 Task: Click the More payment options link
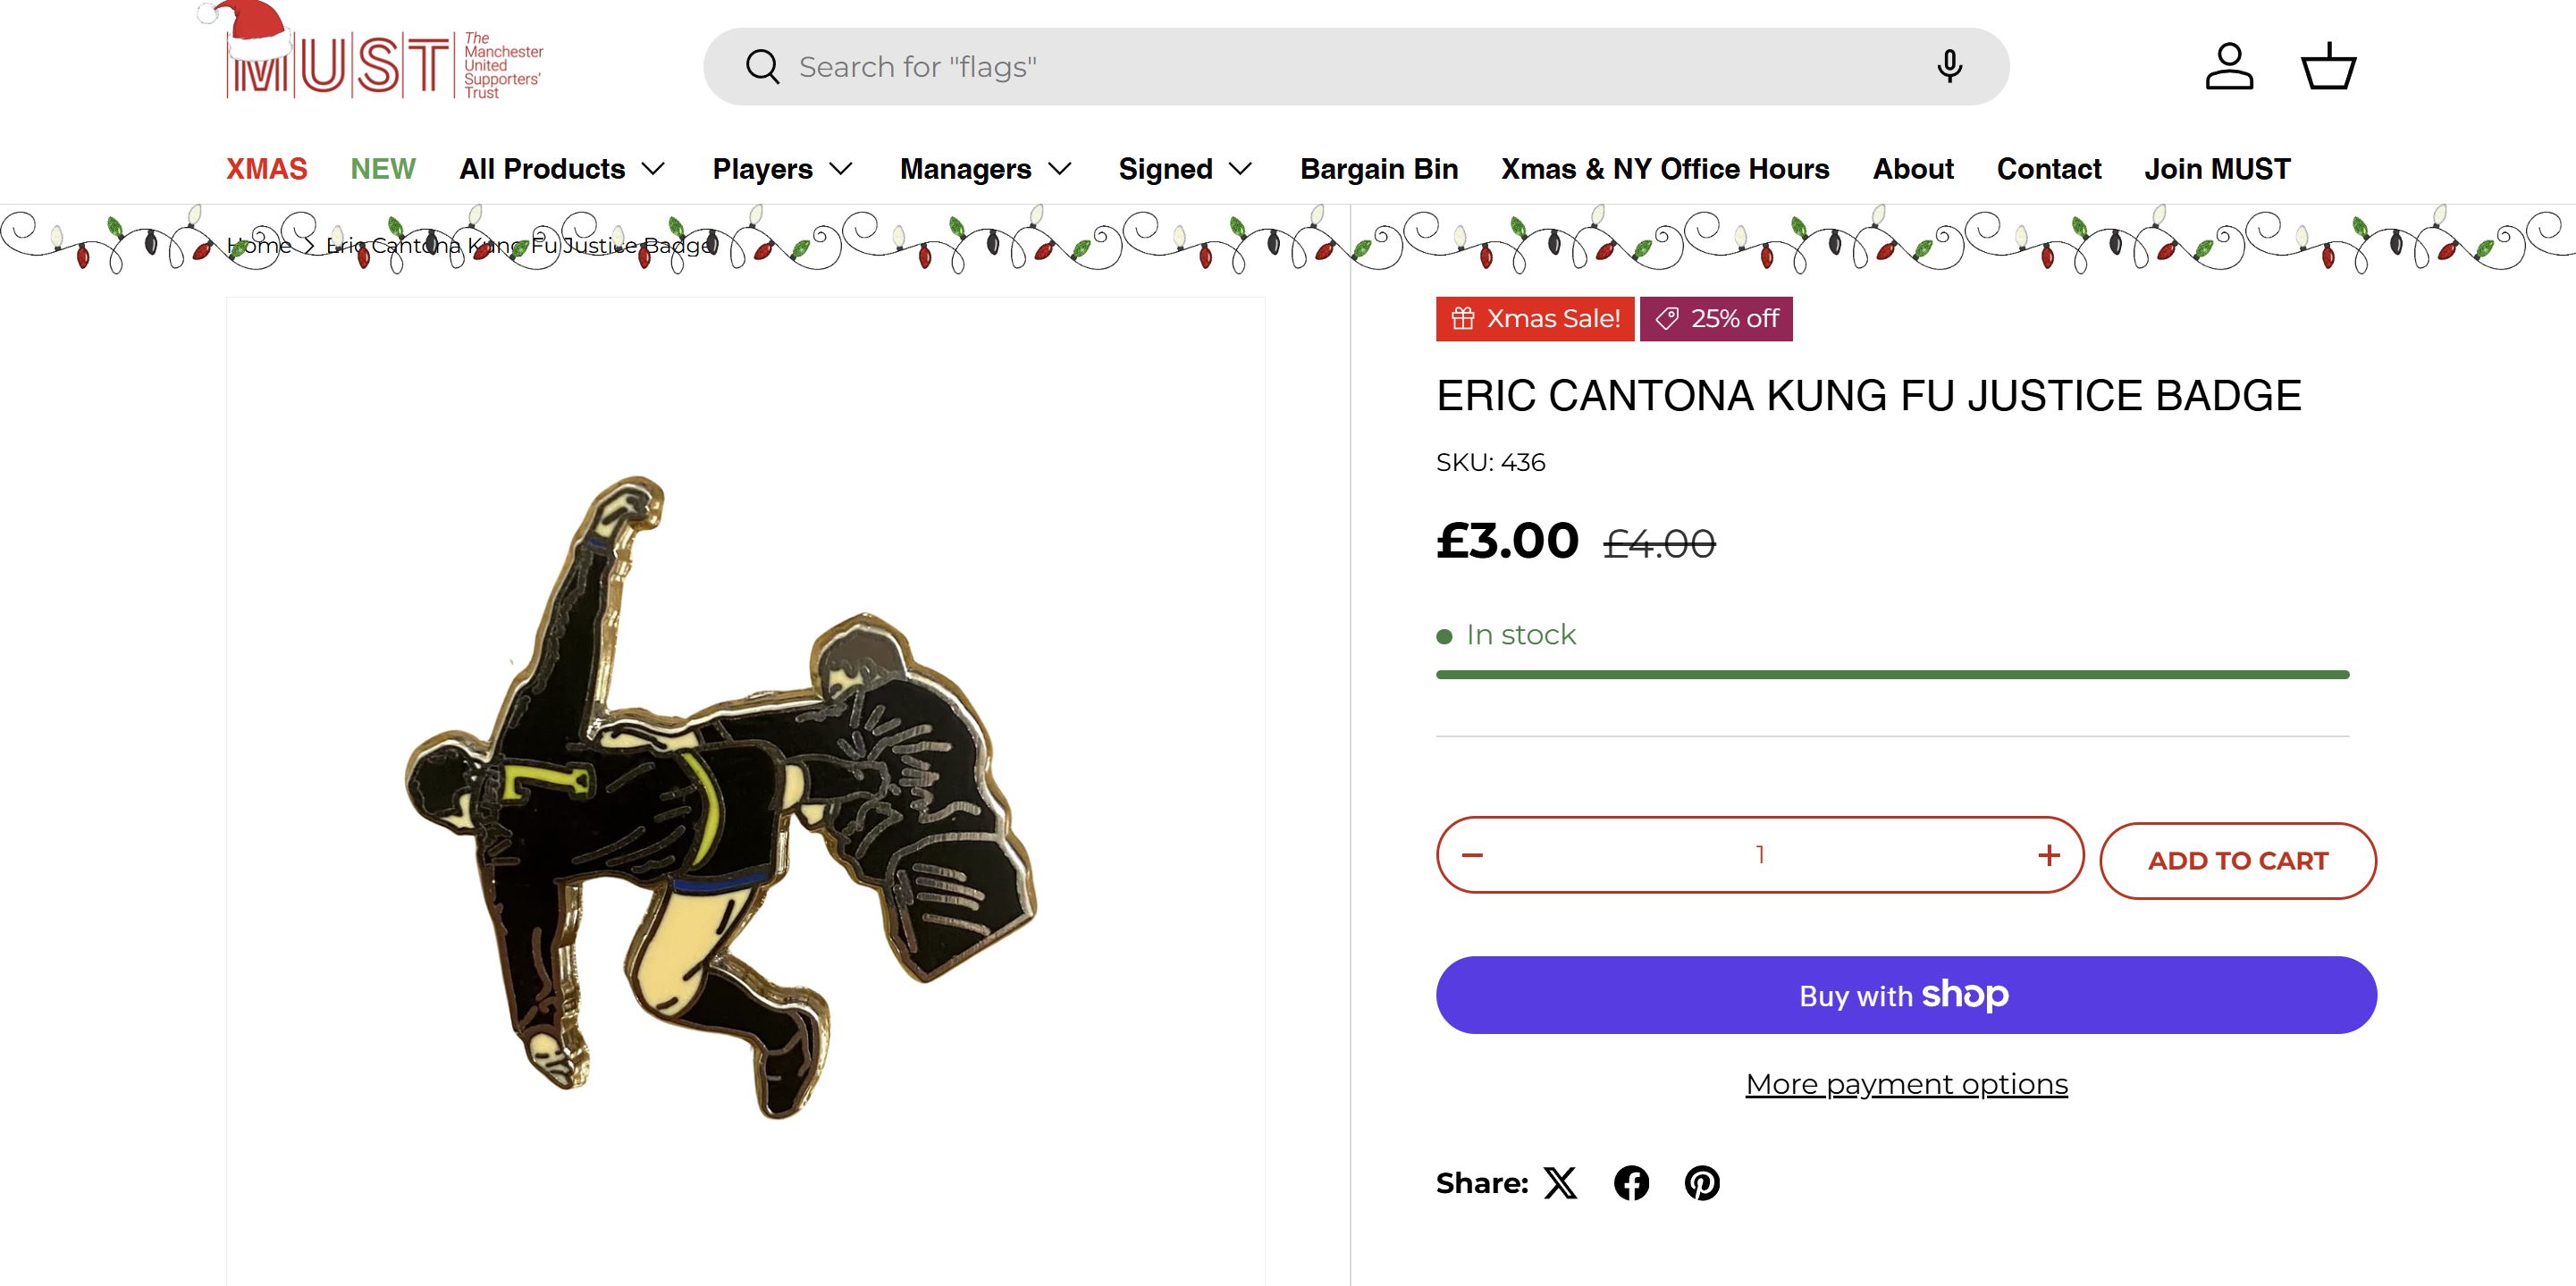point(1906,1084)
